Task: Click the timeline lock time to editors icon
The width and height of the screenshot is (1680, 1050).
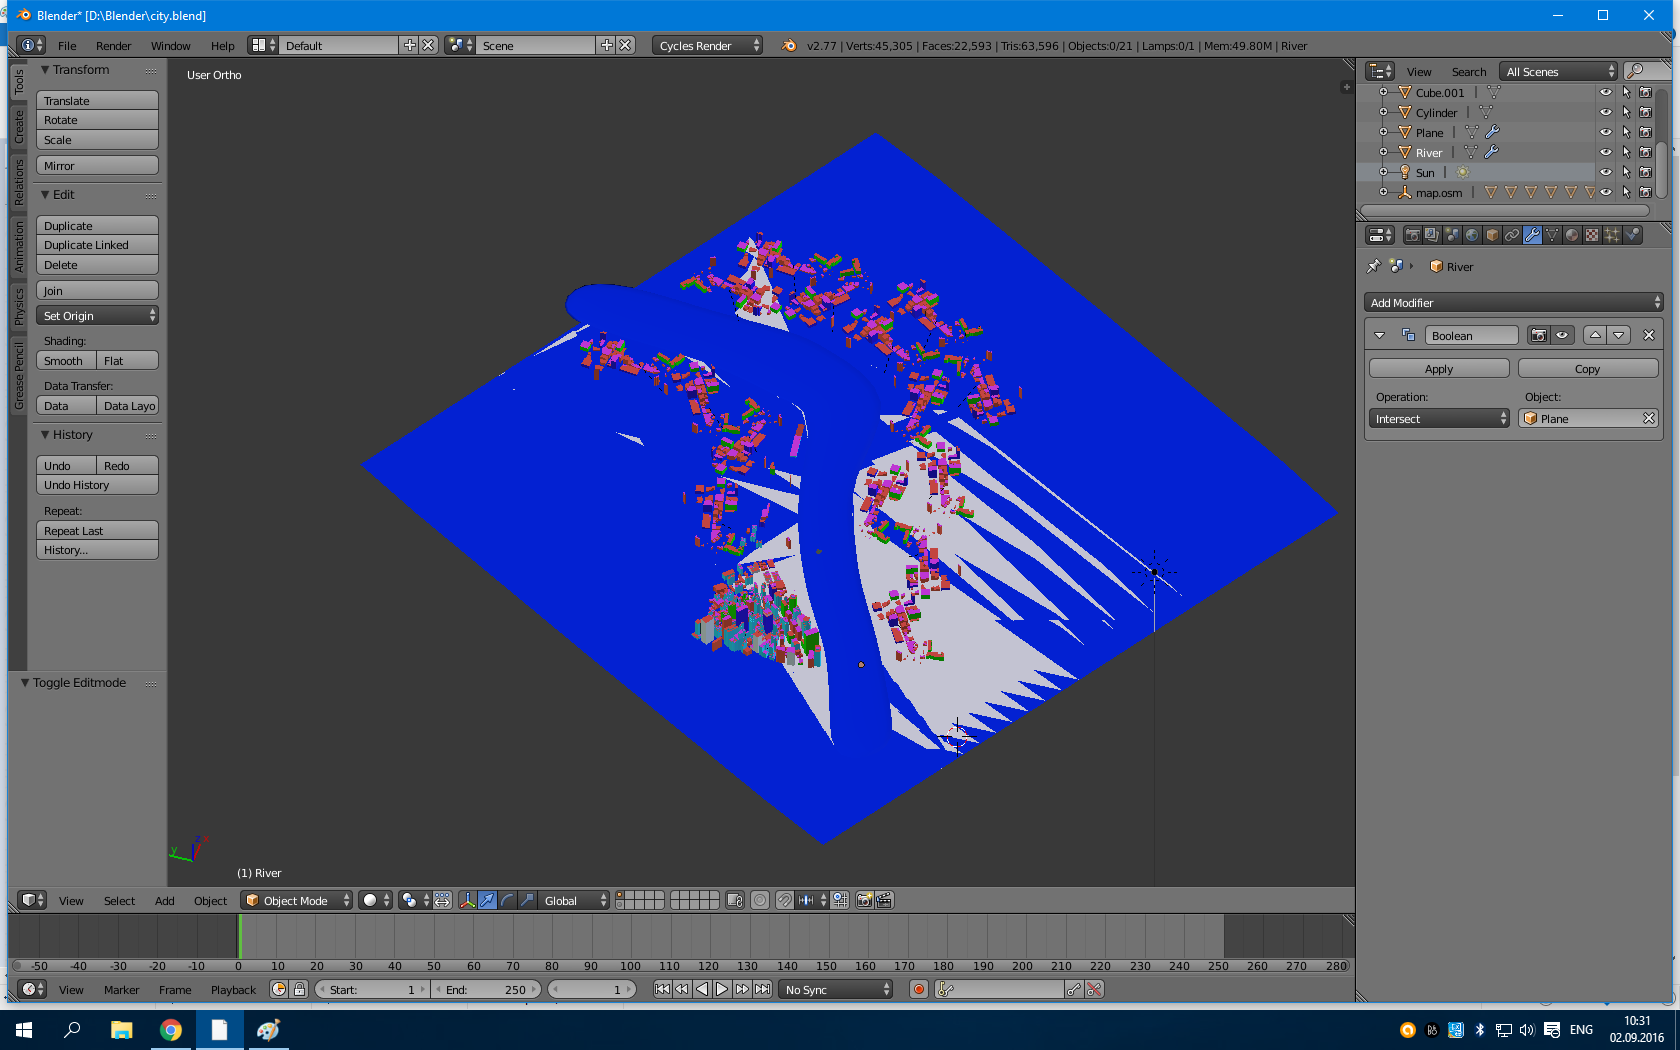Action: pos(299,989)
